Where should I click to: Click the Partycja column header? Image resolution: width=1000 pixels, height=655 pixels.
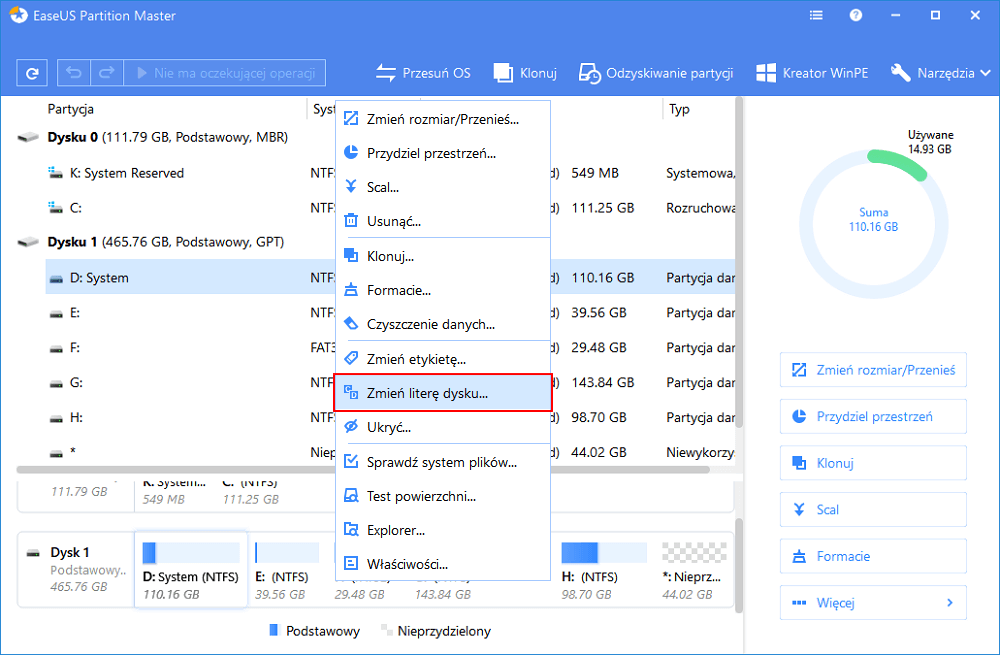tap(71, 109)
